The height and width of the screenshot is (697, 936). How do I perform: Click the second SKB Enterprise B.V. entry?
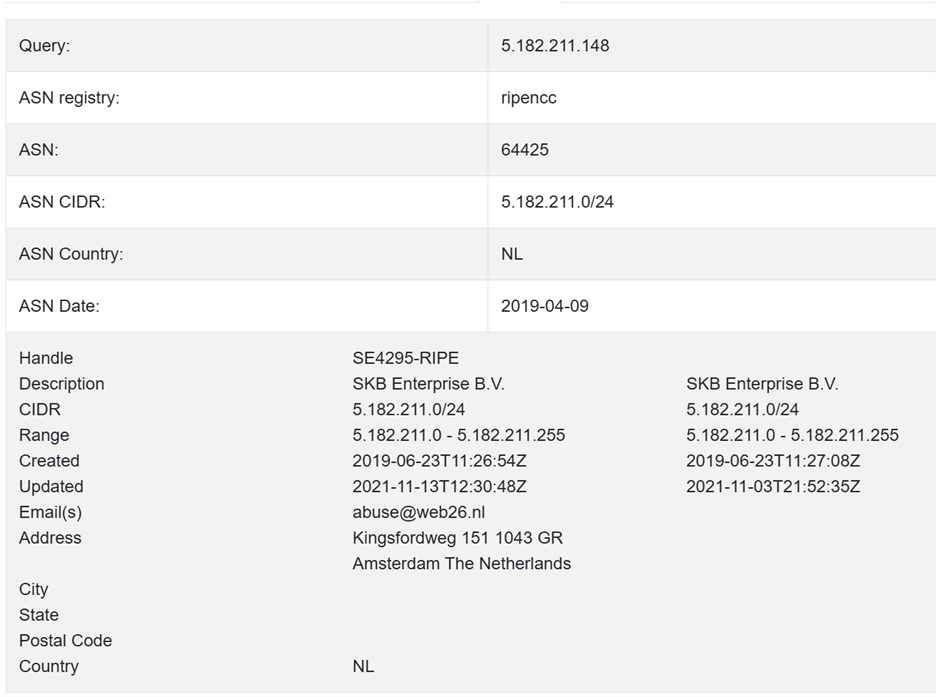pyautogui.click(x=762, y=384)
